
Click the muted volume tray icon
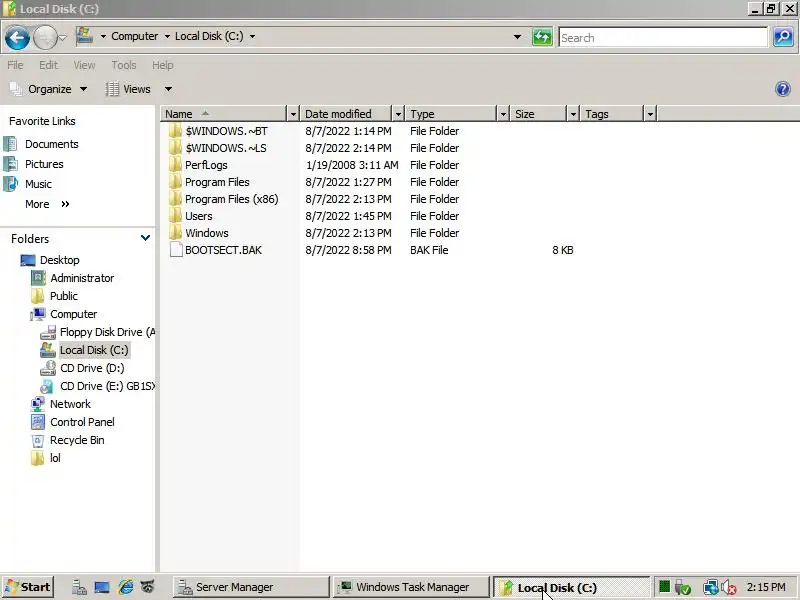729,587
